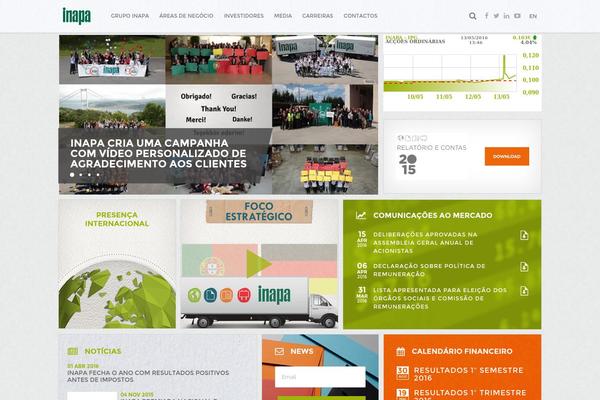Open the Áreas de Negócio menu
This screenshot has height=400, width=600.
(186, 16)
